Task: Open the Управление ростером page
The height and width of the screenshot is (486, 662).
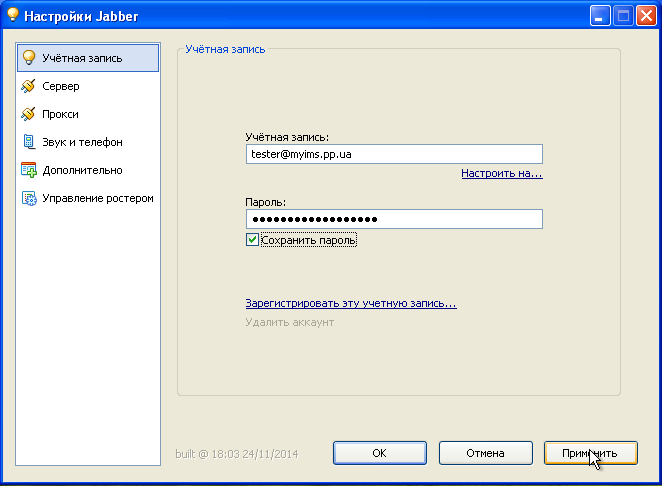Action: pos(88,198)
